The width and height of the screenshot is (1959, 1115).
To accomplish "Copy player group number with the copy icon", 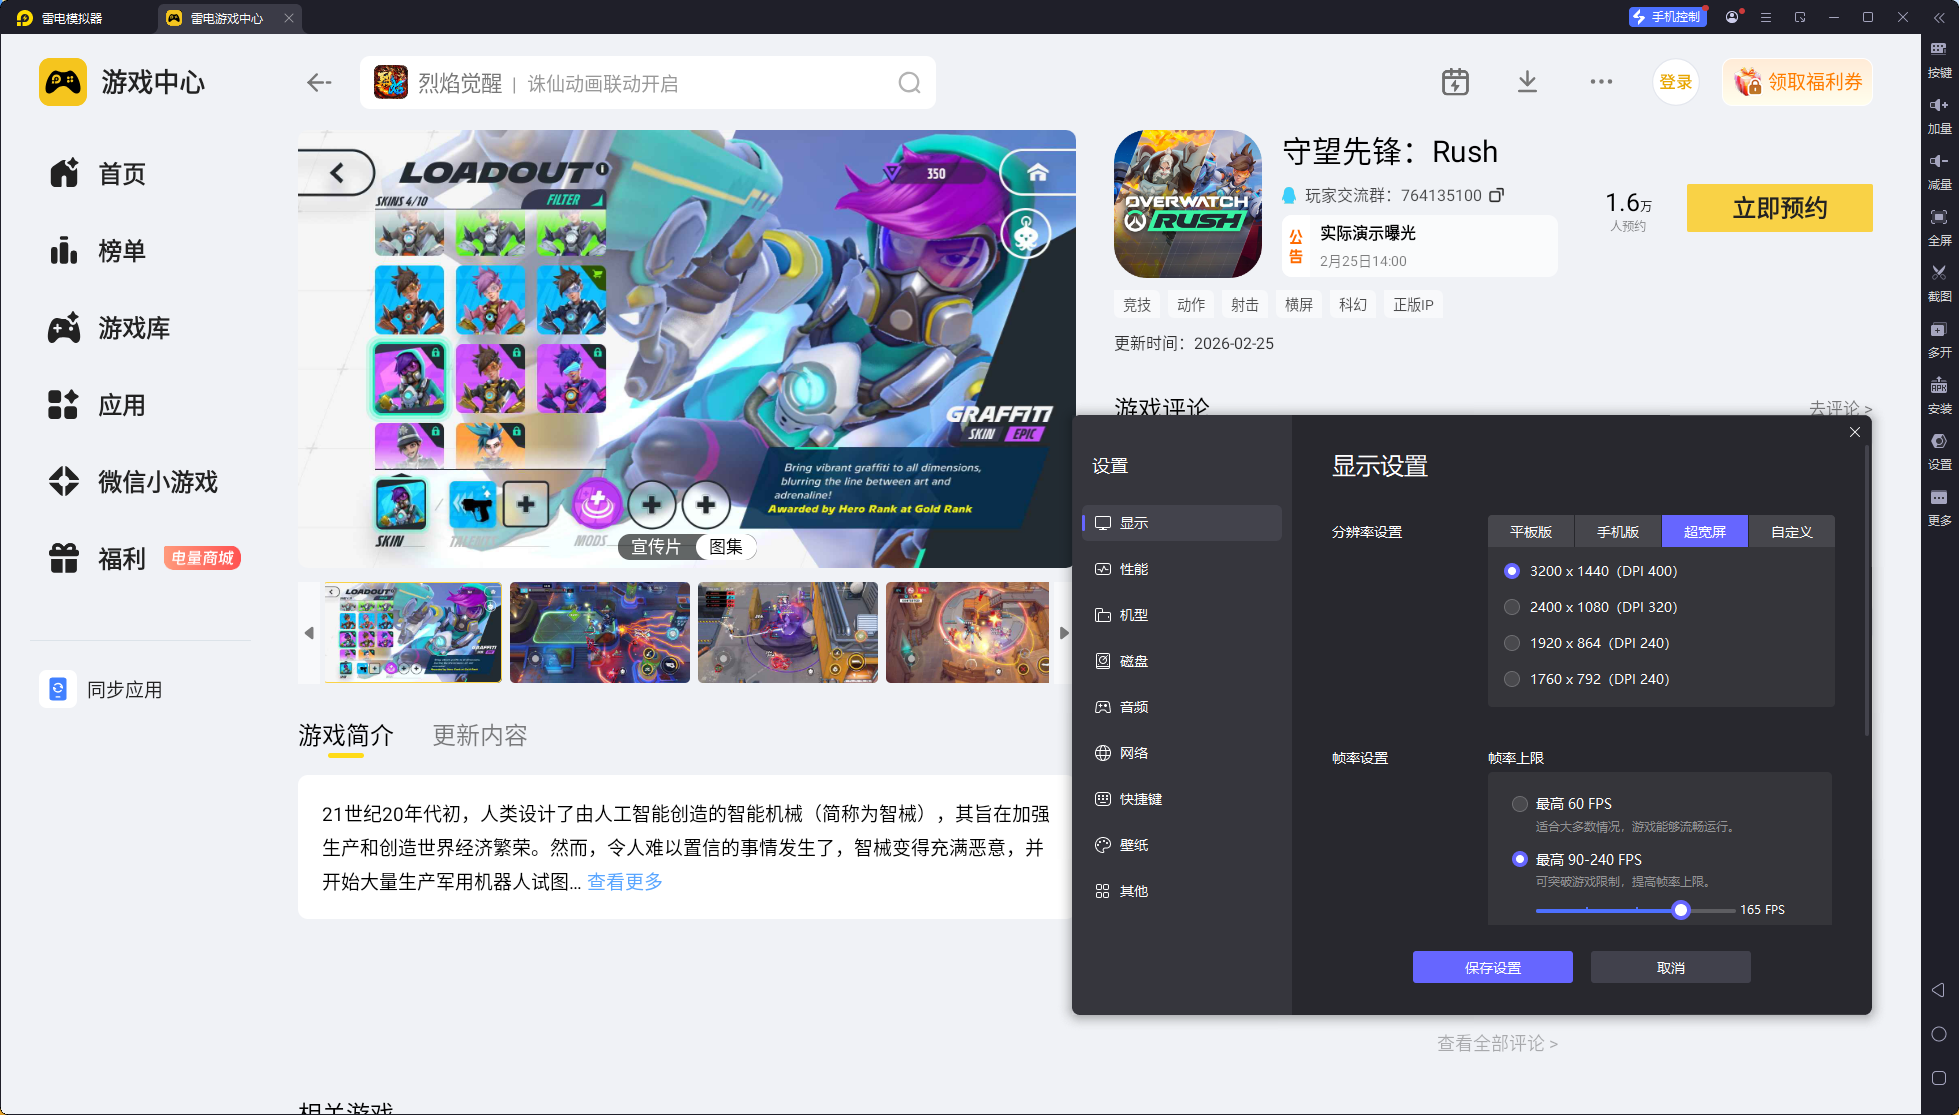I will (x=1496, y=195).
